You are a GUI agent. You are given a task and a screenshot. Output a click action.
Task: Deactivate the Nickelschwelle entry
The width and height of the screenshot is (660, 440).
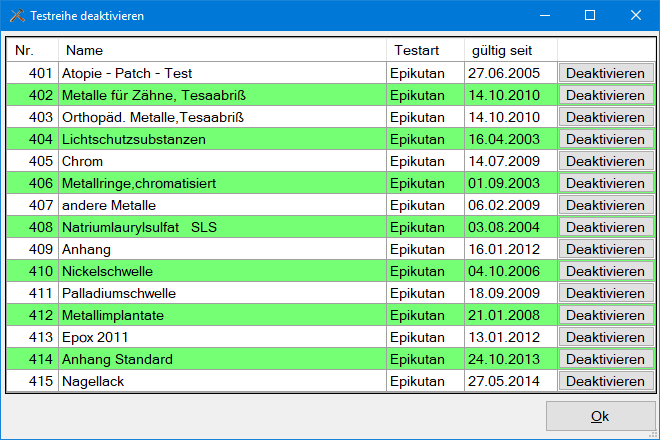pos(605,271)
